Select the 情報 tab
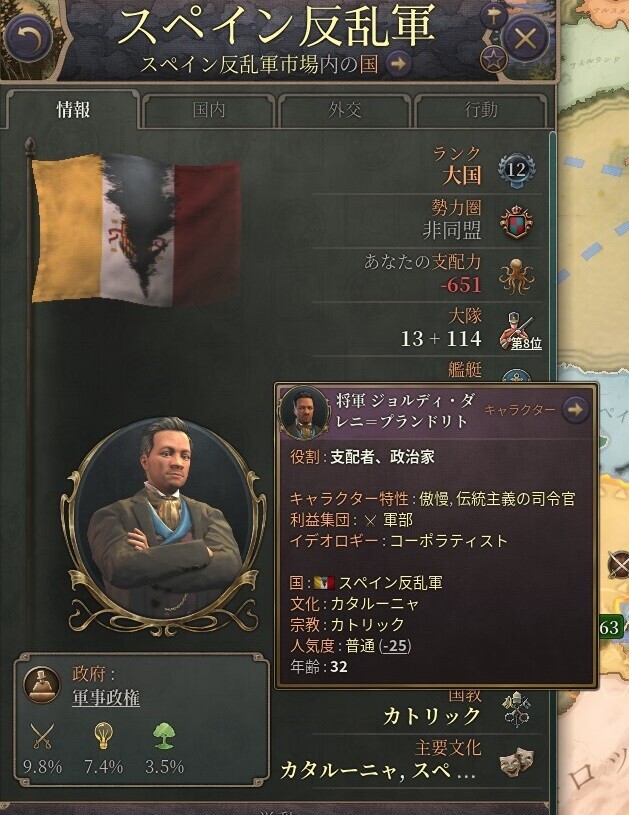The image size is (629, 815). [x=73, y=110]
